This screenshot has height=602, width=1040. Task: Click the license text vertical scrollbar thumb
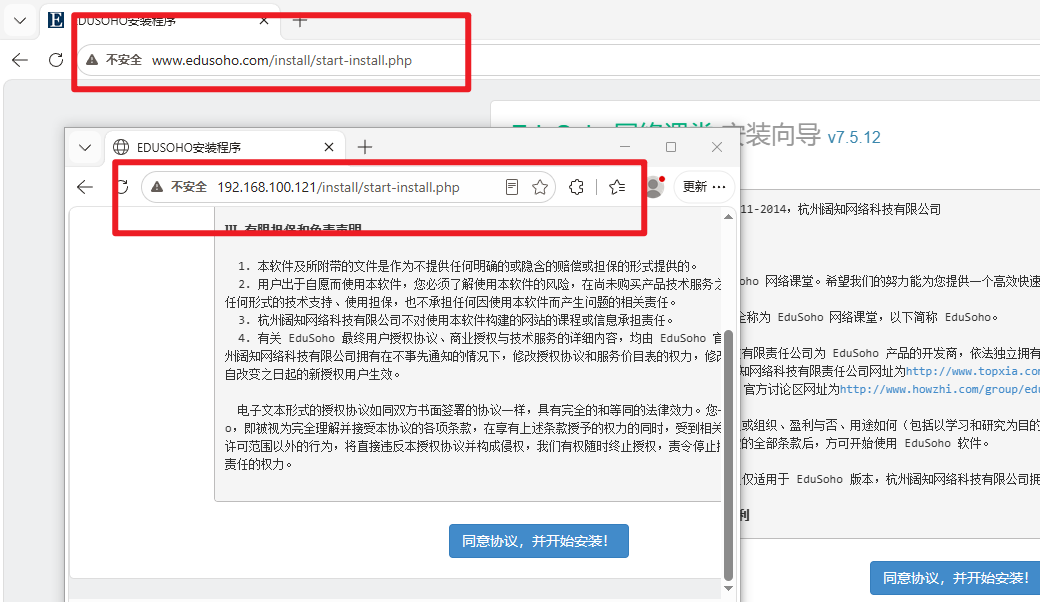[x=728, y=455]
